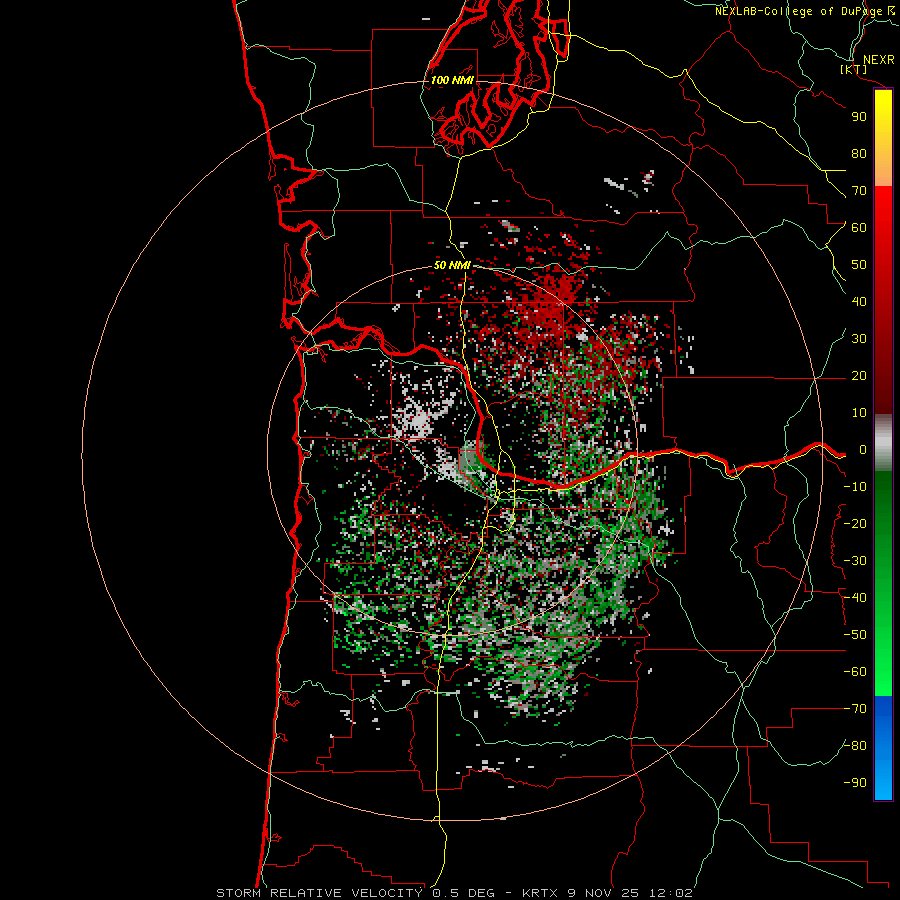Click the "-30" scale value

[855, 561]
